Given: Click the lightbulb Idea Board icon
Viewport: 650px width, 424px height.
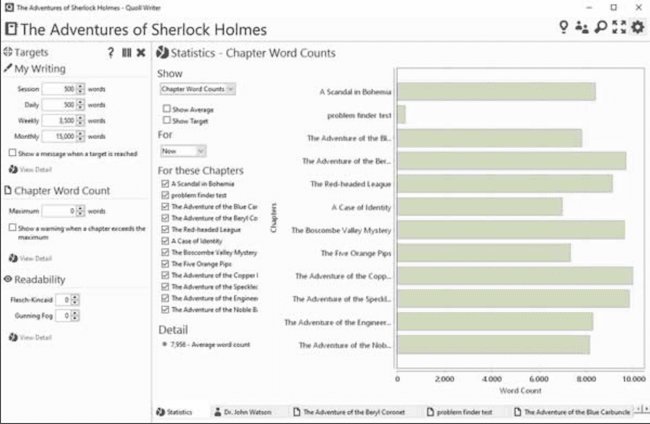Looking at the screenshot, I should click(x=563, y=28).
